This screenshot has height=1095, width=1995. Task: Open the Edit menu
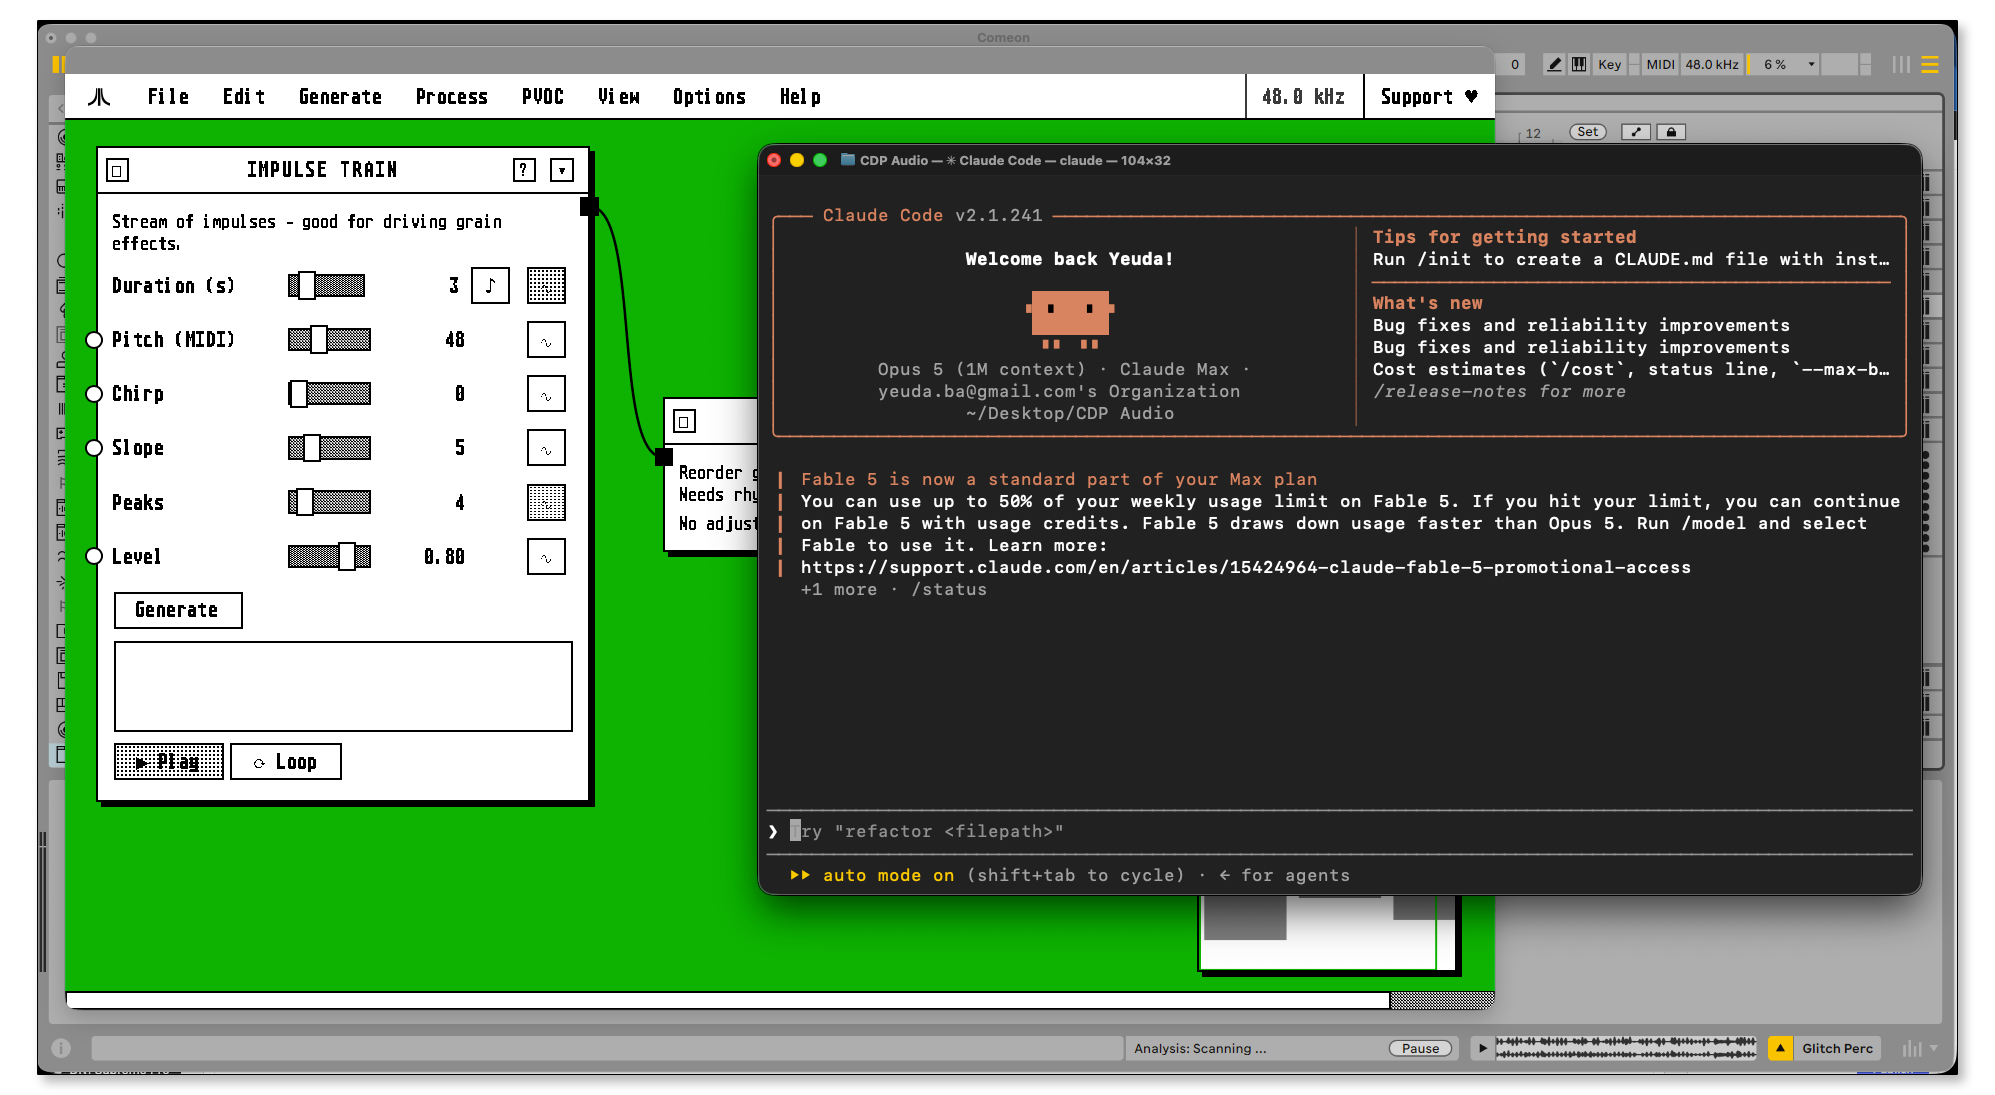pos(244,97)
